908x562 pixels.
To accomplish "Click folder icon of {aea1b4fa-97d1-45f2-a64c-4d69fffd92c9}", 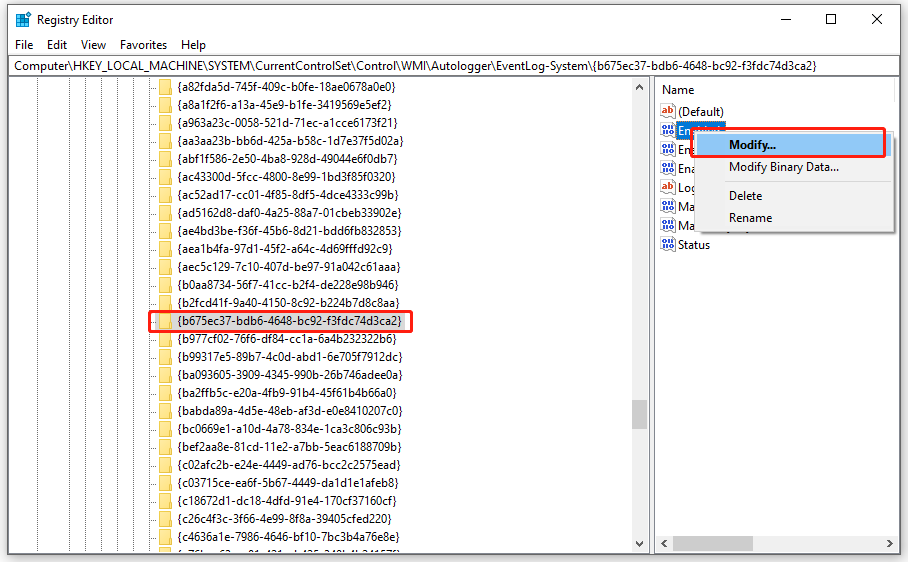I will (x=166, y=248).
